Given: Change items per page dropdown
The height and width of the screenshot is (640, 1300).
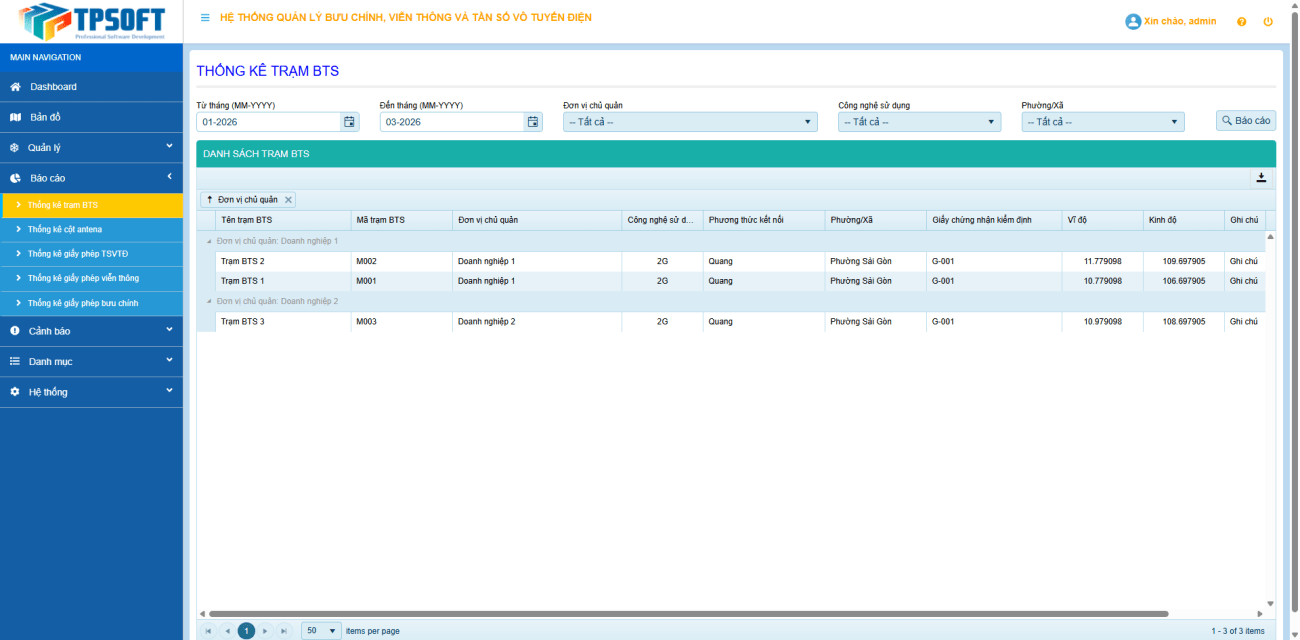Looking at the screenshot, I should [x=321, y=631].
